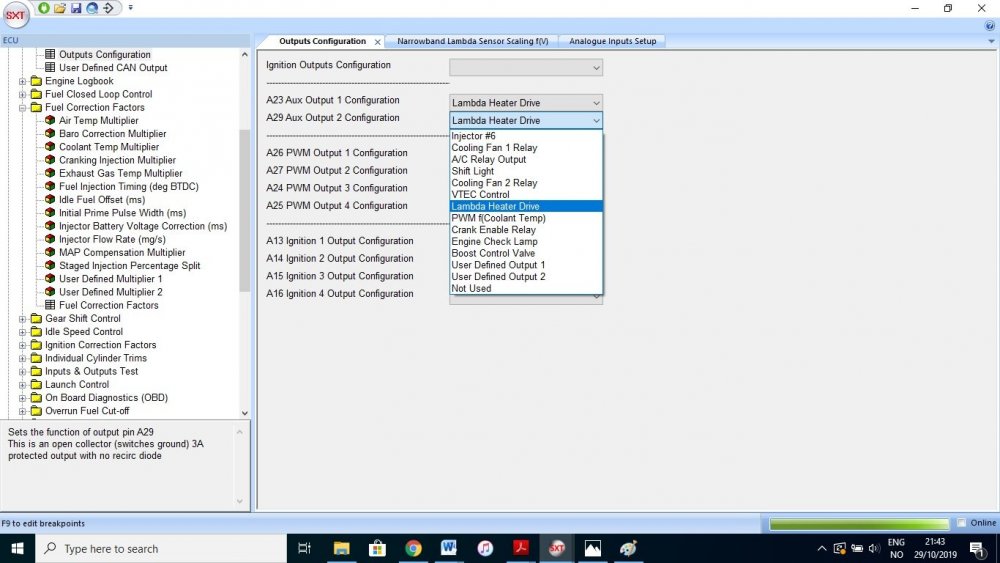The width and height of the screenshot is (1000, 563).
Task: Open Chrome from the Windows taskbar
Action: point(413,549)
